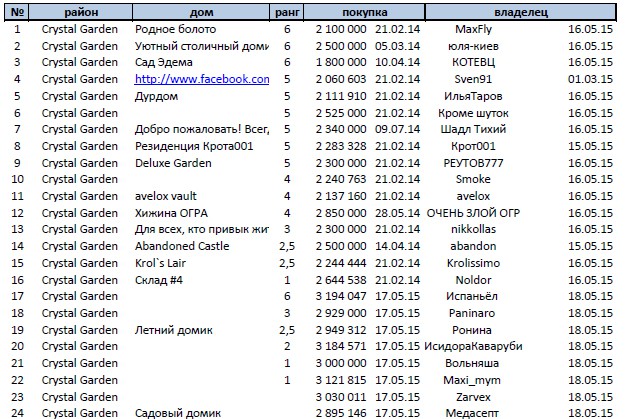Click the Испаньёл owner cell
Image resolution: width=625 pixels, height=419 pixels.
pos(472,296)
